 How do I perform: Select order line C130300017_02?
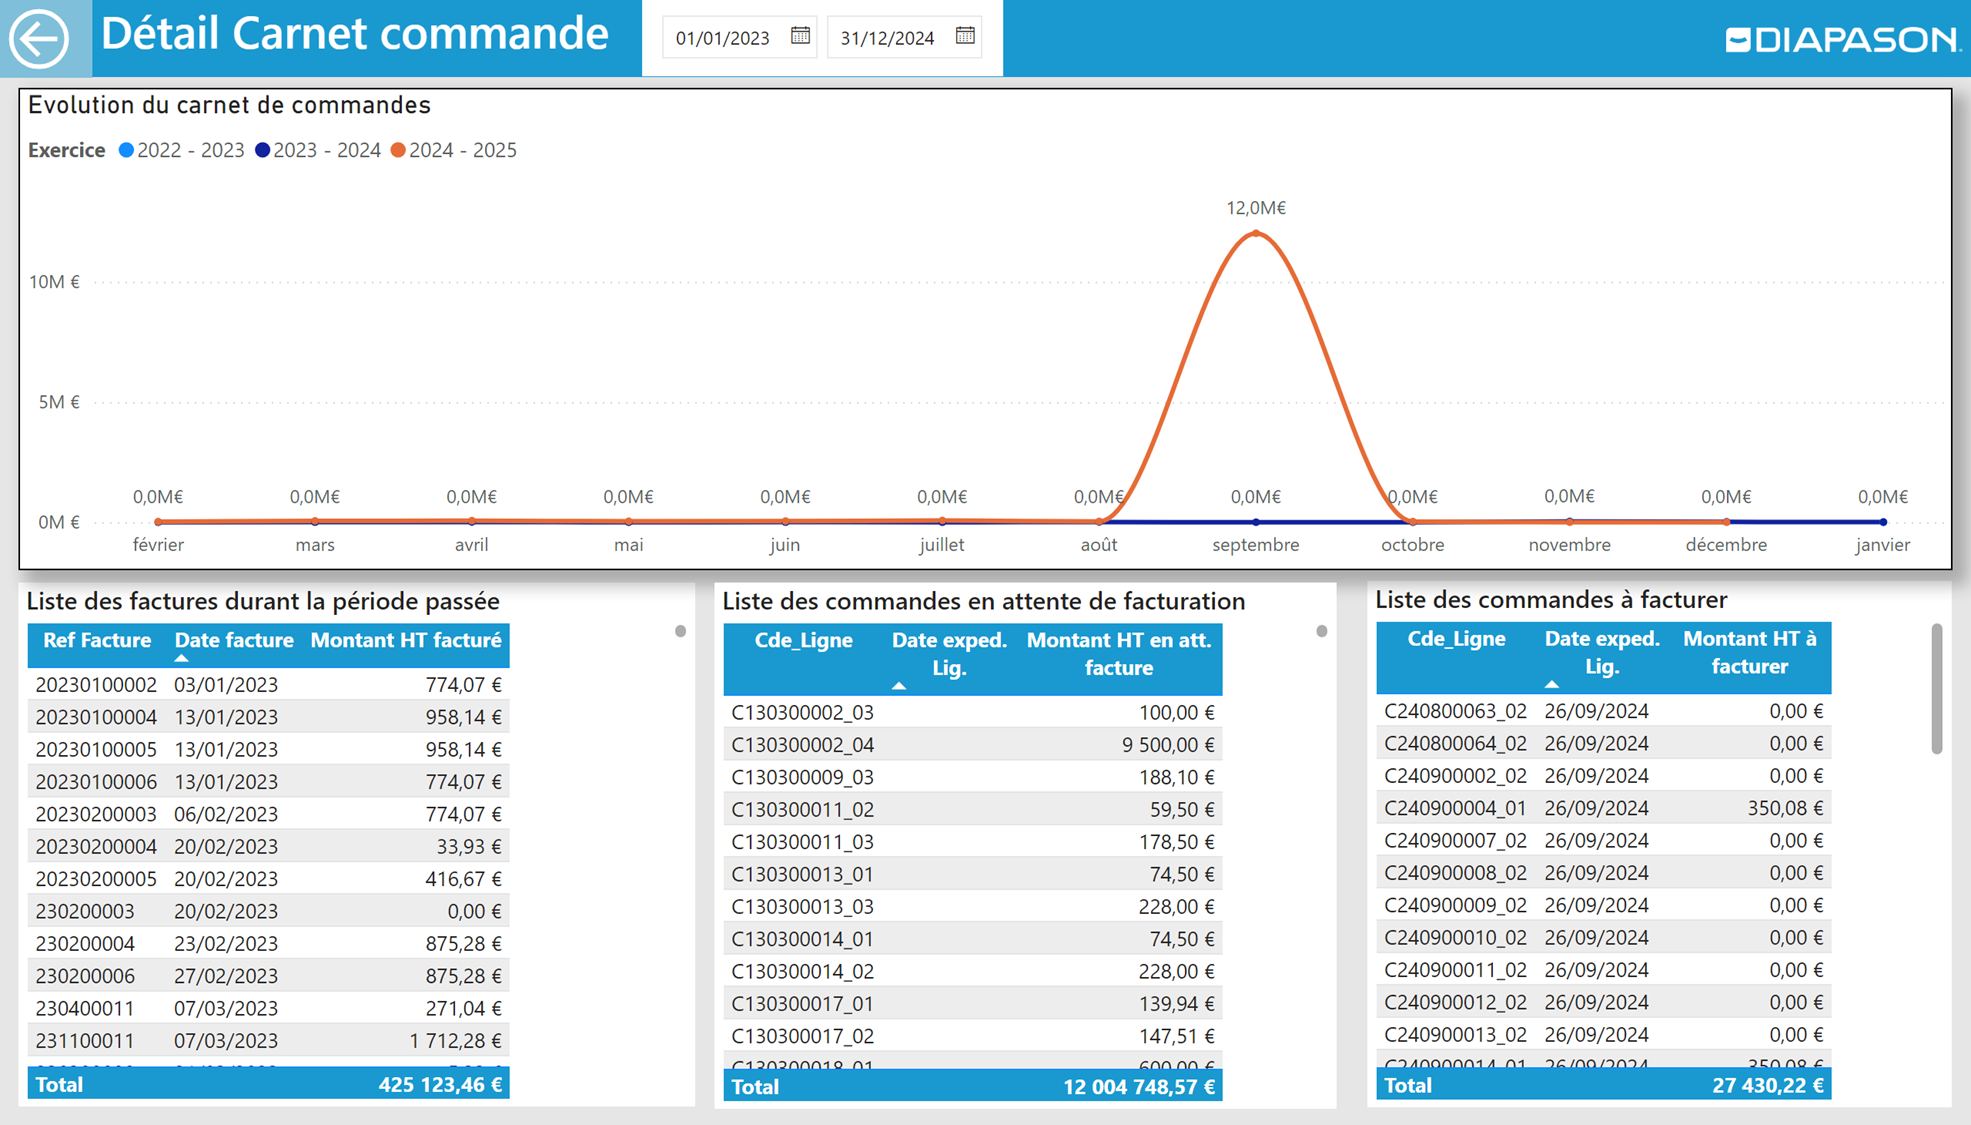pyautogui.click(x=972, y=1036)
